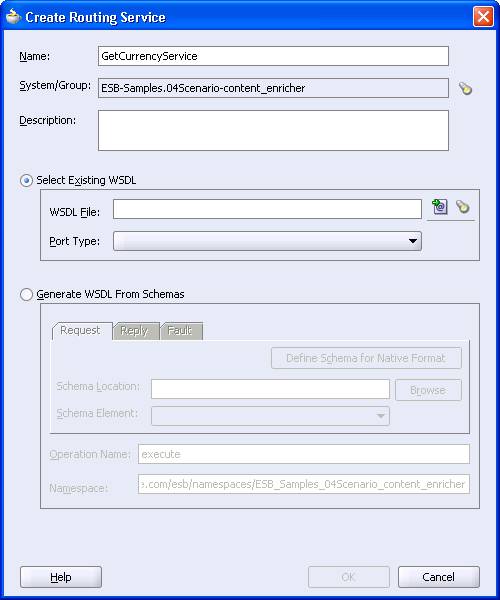
Task: Click the find existing WSDL icon
Action: (440, 207)
